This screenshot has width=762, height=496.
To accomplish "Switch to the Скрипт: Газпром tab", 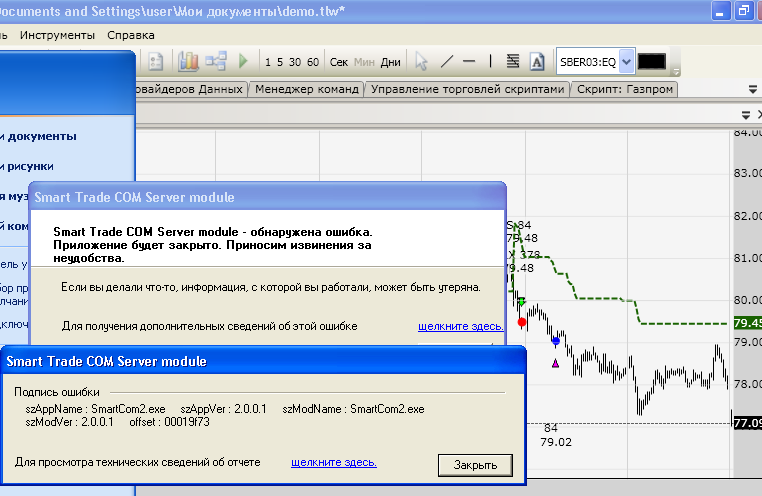I will tap(624, 89).
